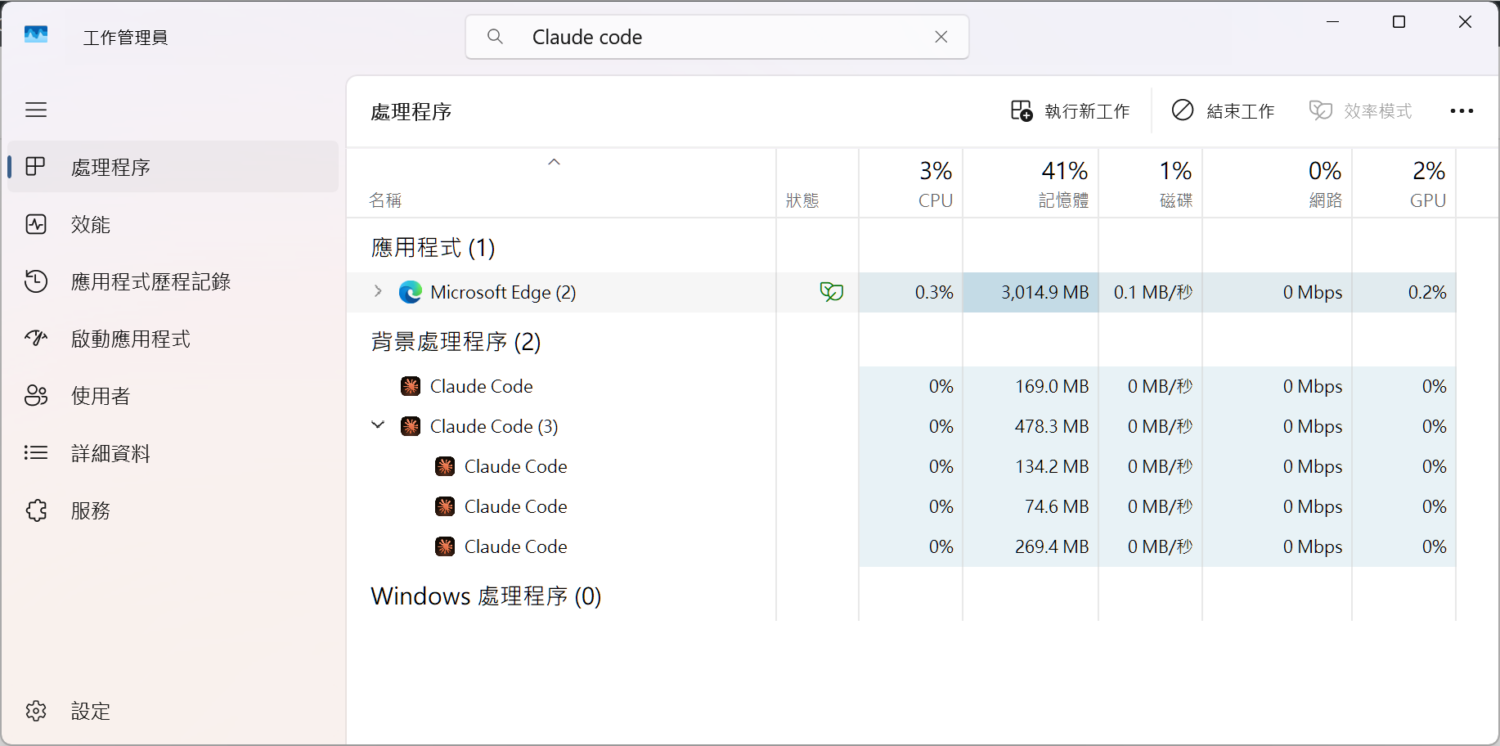1500x746 pixels.
Task: Click 執行新工作 (Run new task)
Action: [x=1070, y=111]
